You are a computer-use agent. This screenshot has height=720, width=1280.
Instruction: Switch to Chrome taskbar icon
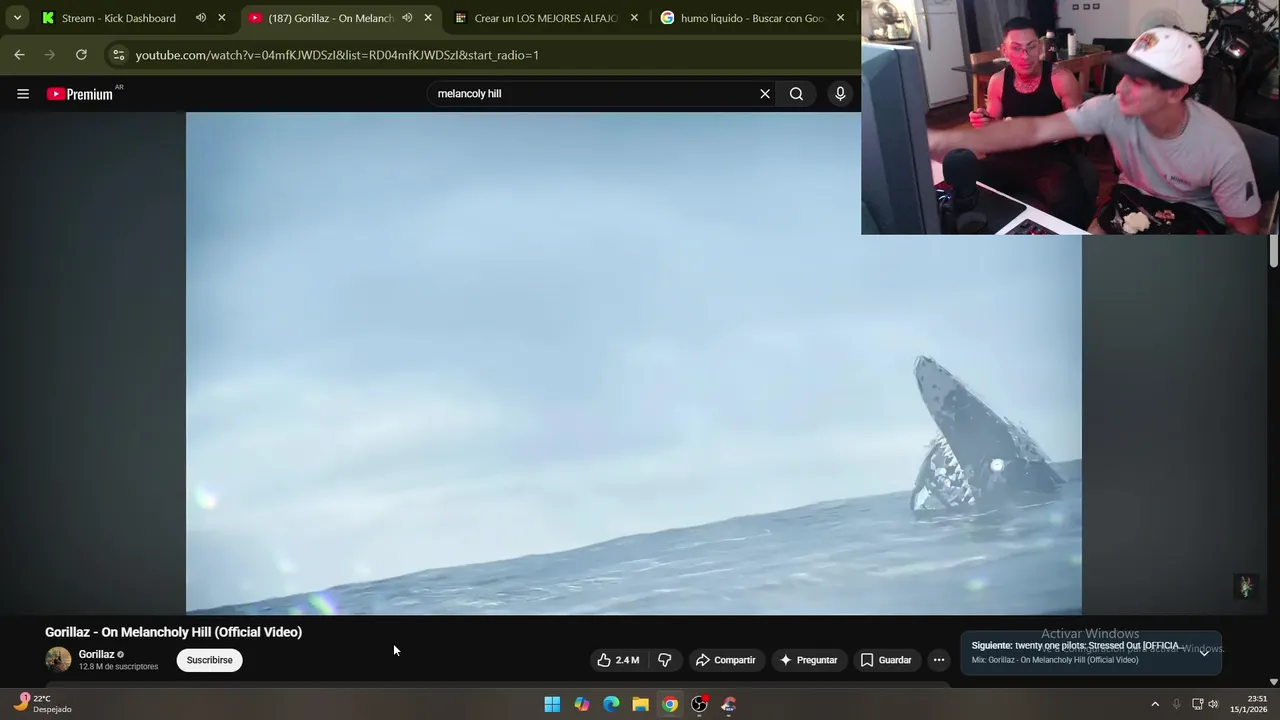pyautogui.click(x=670, y=704)
